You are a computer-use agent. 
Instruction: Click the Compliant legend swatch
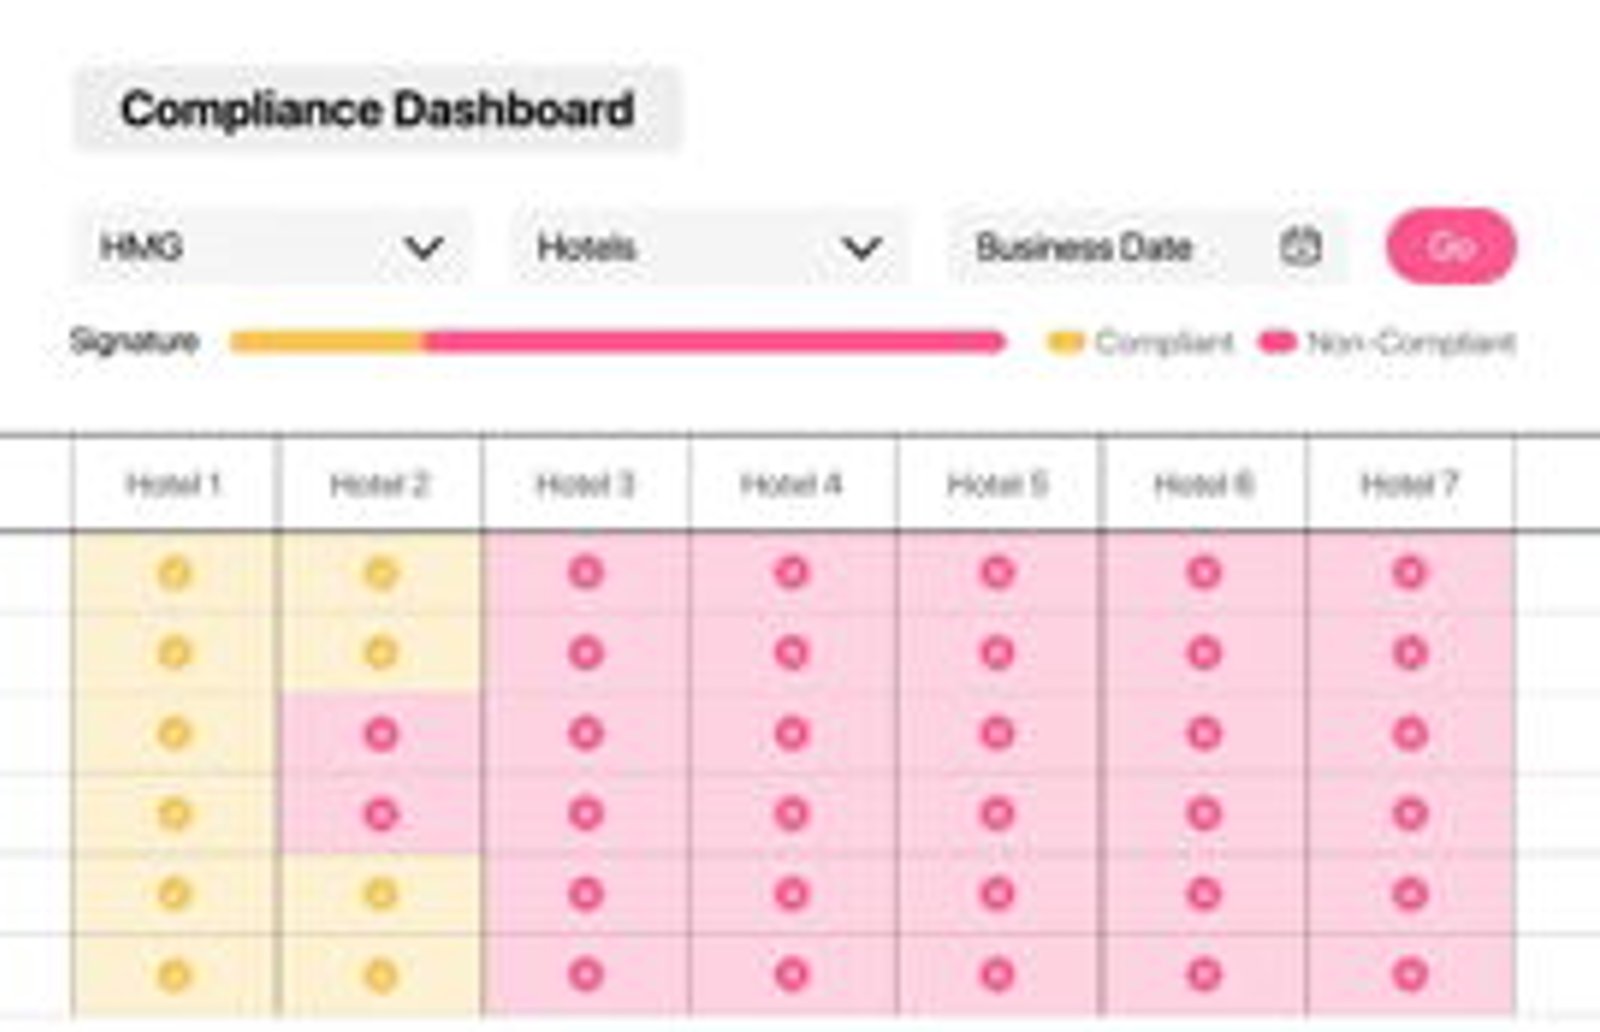(x=1065, y=343)
